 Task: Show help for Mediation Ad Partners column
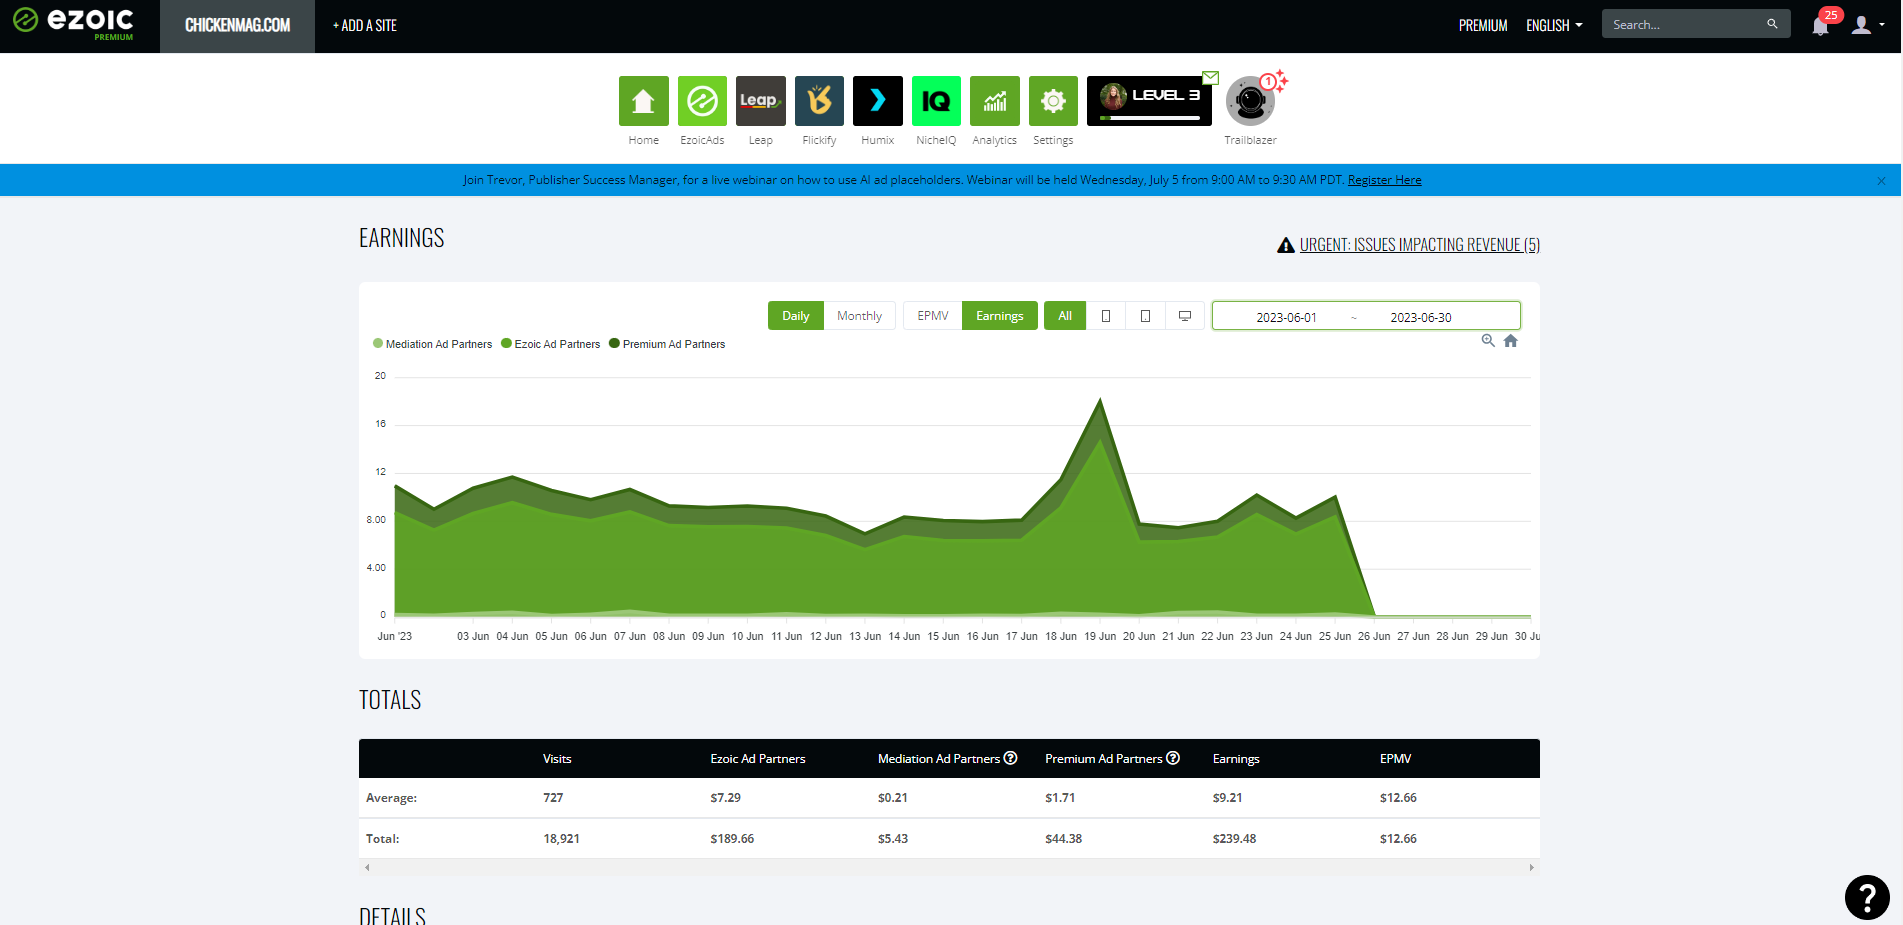tap(1011, 758)
